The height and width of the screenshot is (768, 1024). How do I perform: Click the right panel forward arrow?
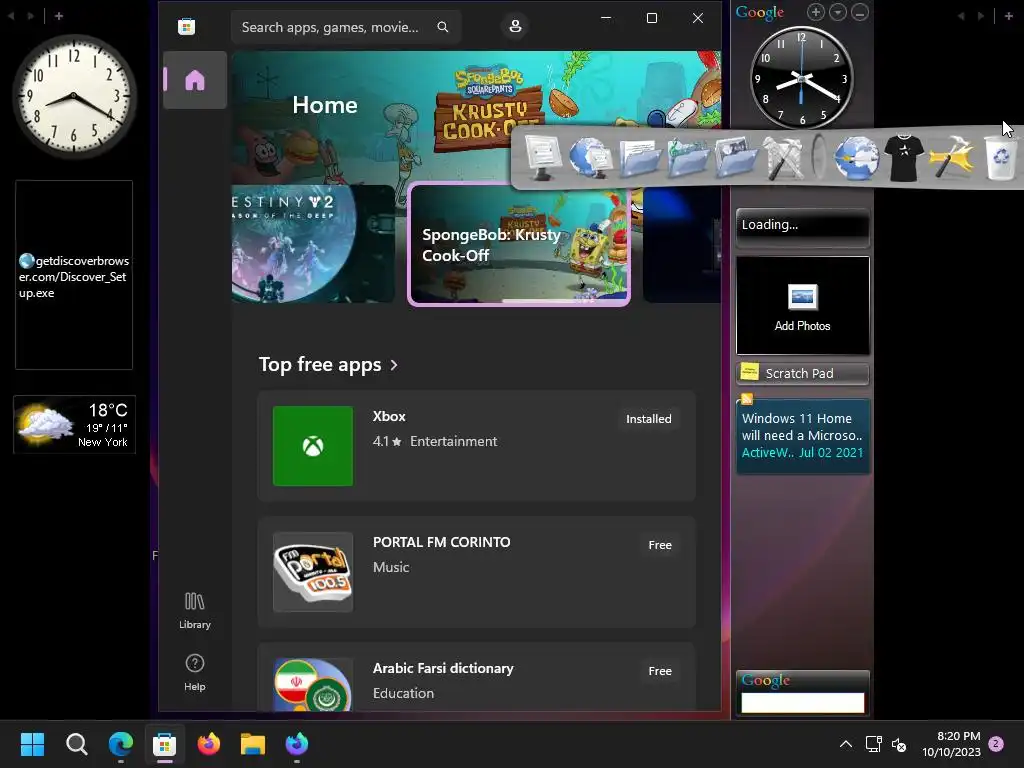[980, 16]
